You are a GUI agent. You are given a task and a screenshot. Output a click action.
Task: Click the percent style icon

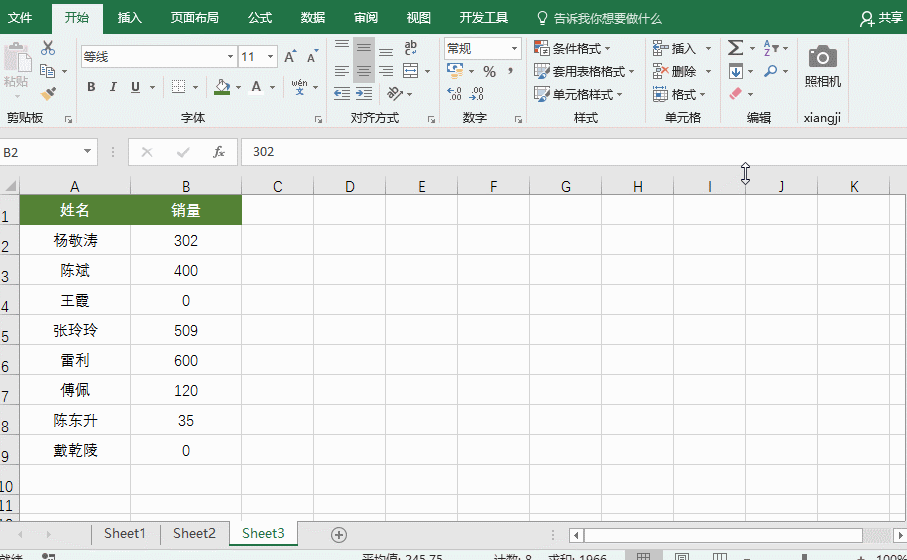pos(489,71)
